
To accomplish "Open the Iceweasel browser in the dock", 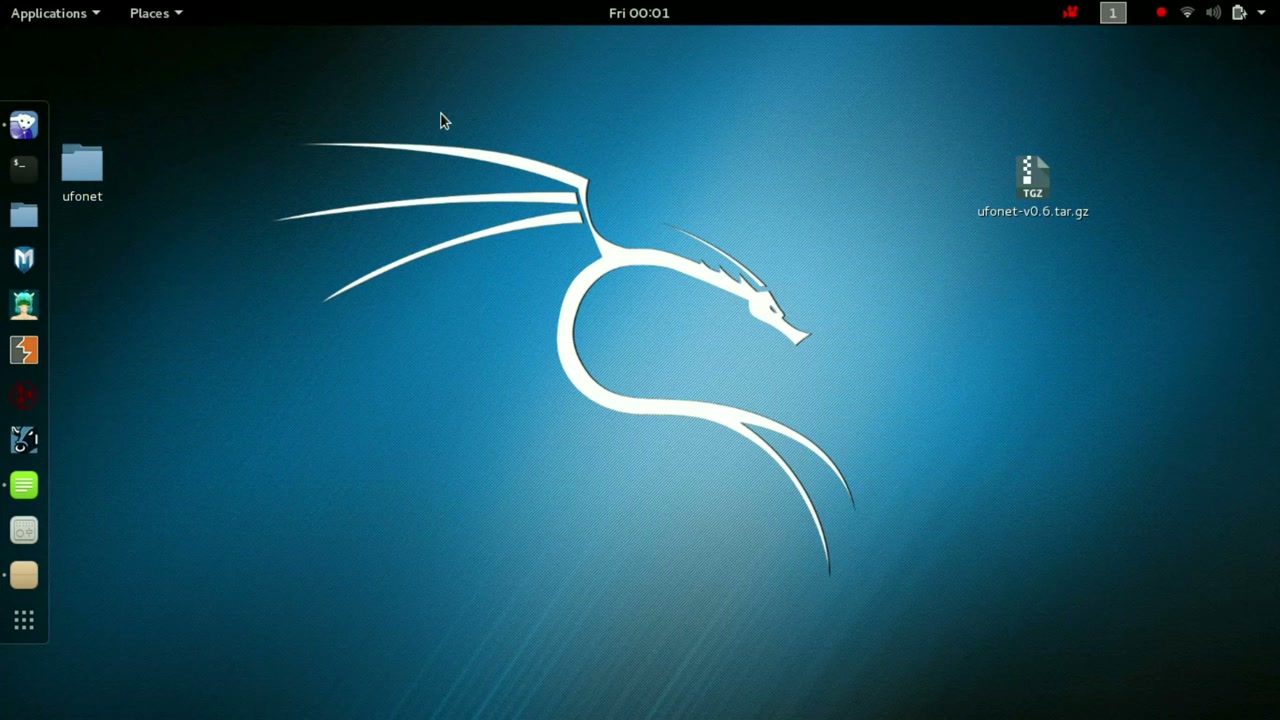I will 24,125.
